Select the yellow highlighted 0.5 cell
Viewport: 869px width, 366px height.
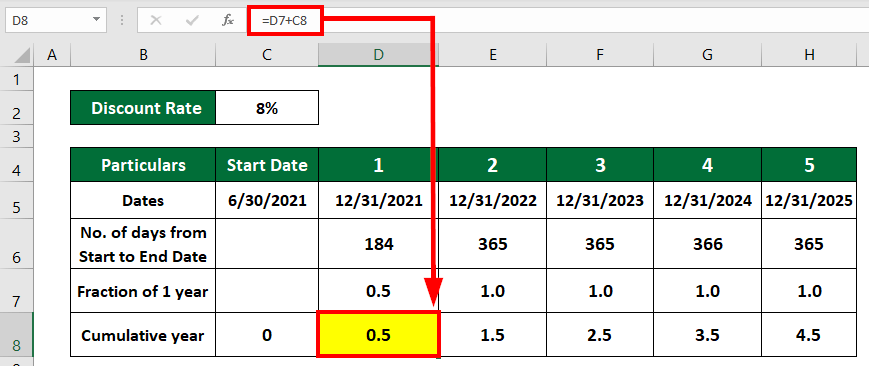[x=378, y=335]
